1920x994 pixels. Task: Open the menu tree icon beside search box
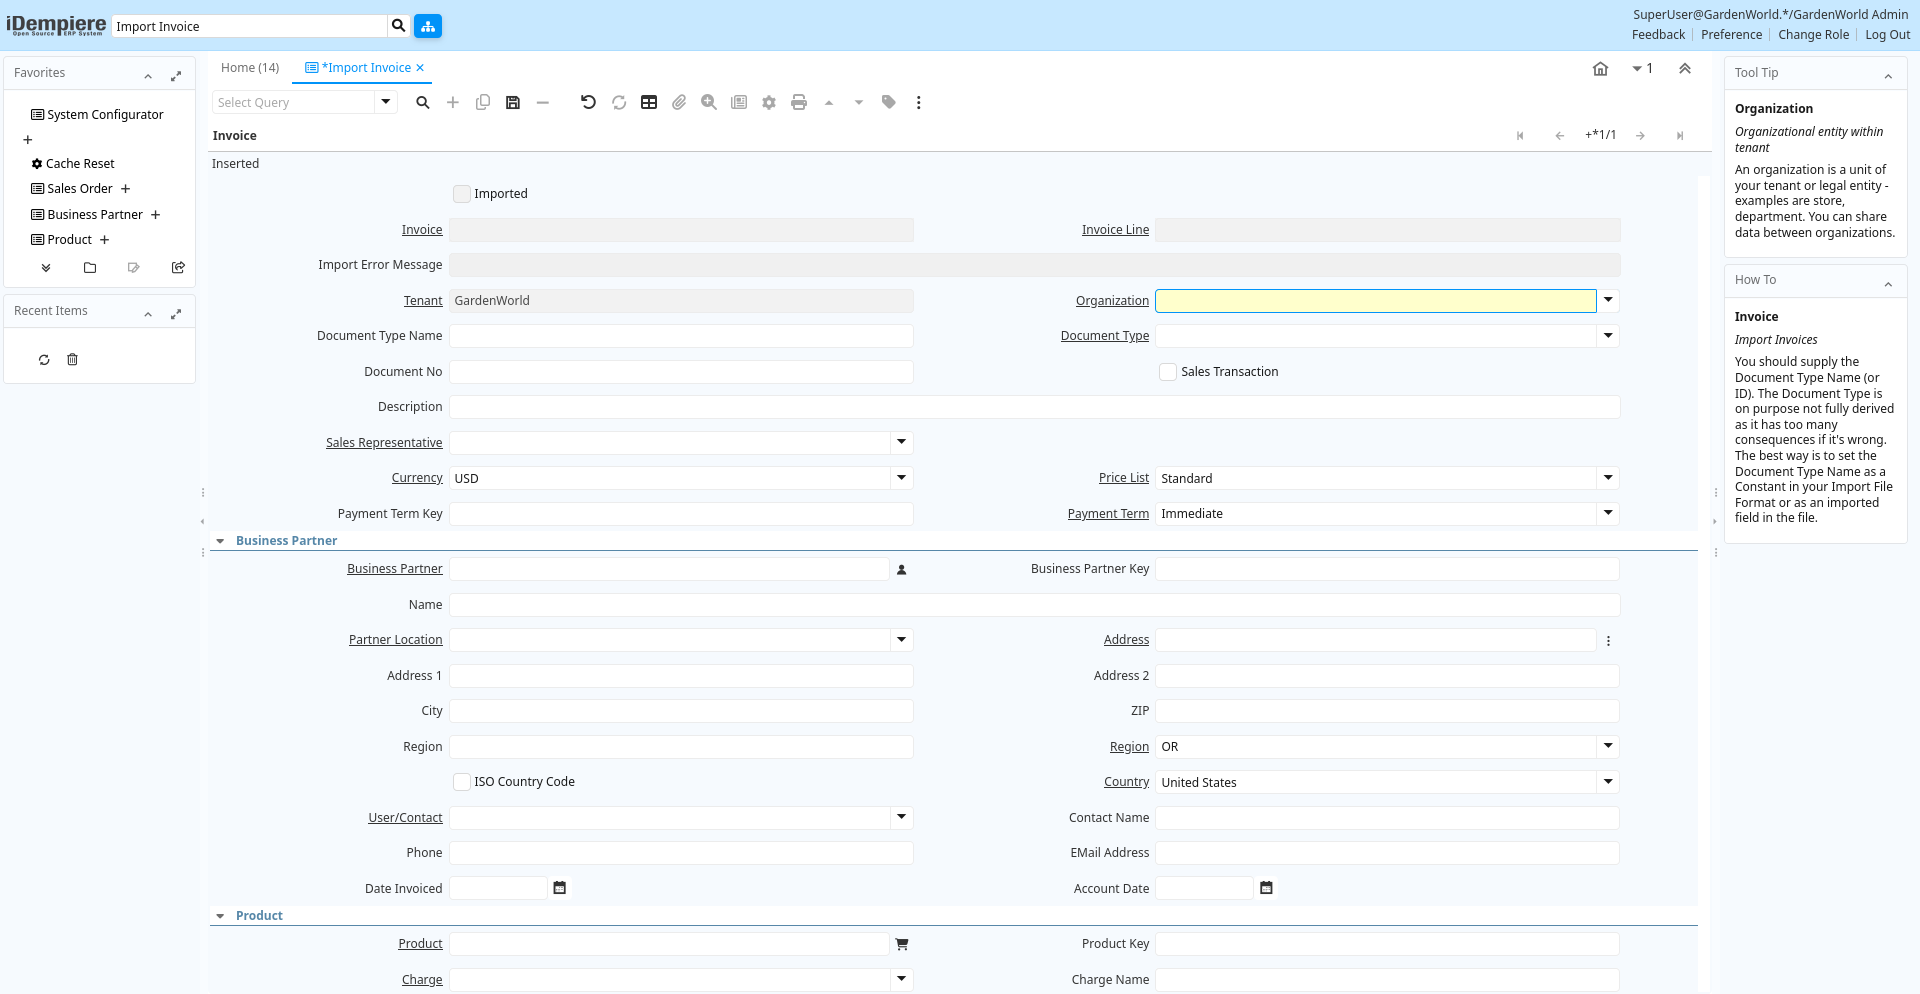click(428, 26)
